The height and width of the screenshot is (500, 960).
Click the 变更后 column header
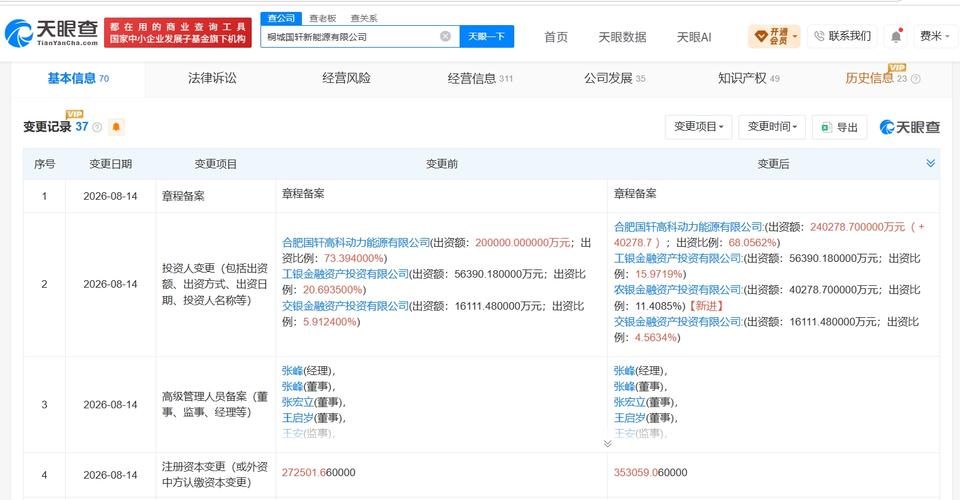(773, 164)
